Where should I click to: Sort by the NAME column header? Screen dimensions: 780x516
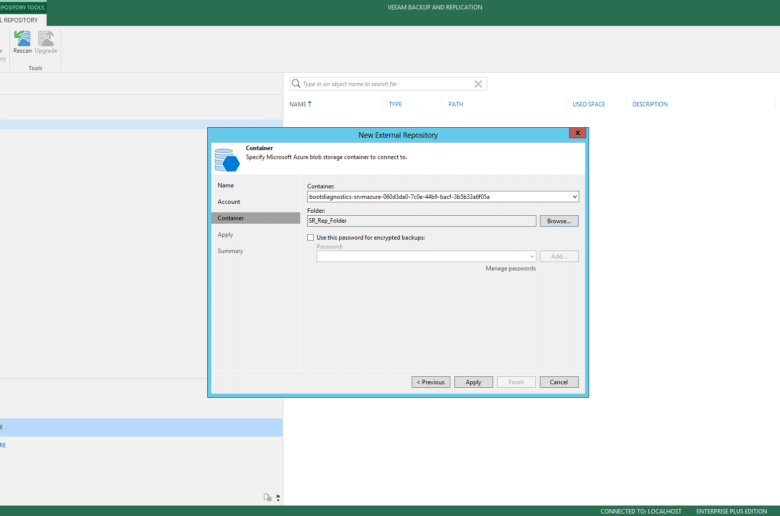(x=300, y=104)
